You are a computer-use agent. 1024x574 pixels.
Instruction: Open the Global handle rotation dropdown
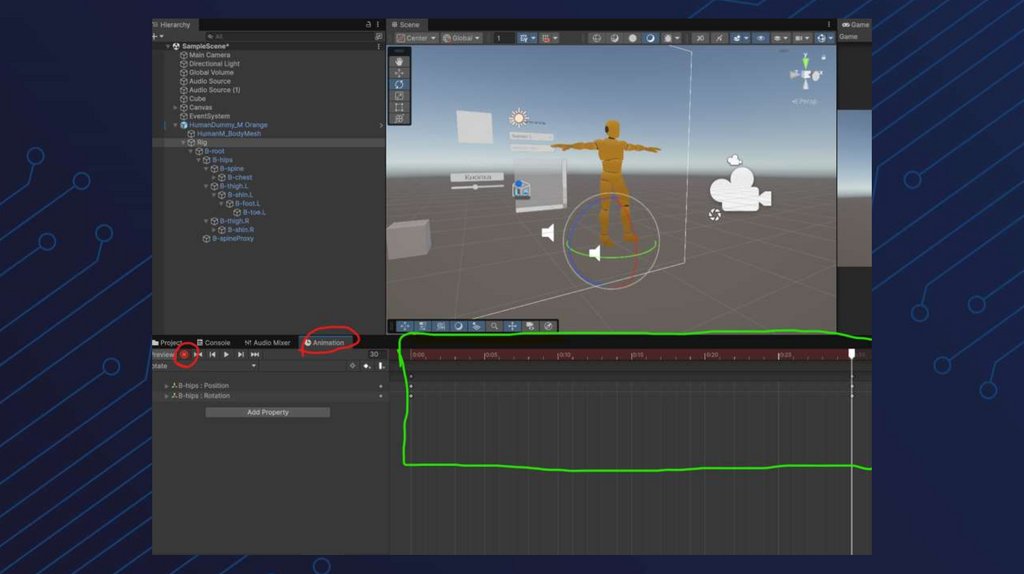click(462, 38)
